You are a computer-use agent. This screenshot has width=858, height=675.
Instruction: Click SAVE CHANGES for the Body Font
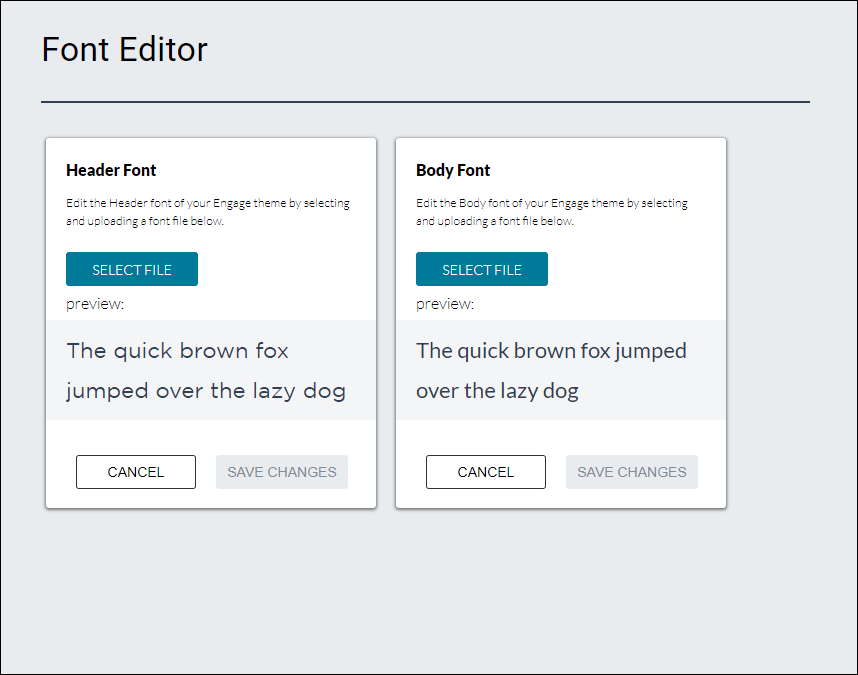(x=631, y=471)
